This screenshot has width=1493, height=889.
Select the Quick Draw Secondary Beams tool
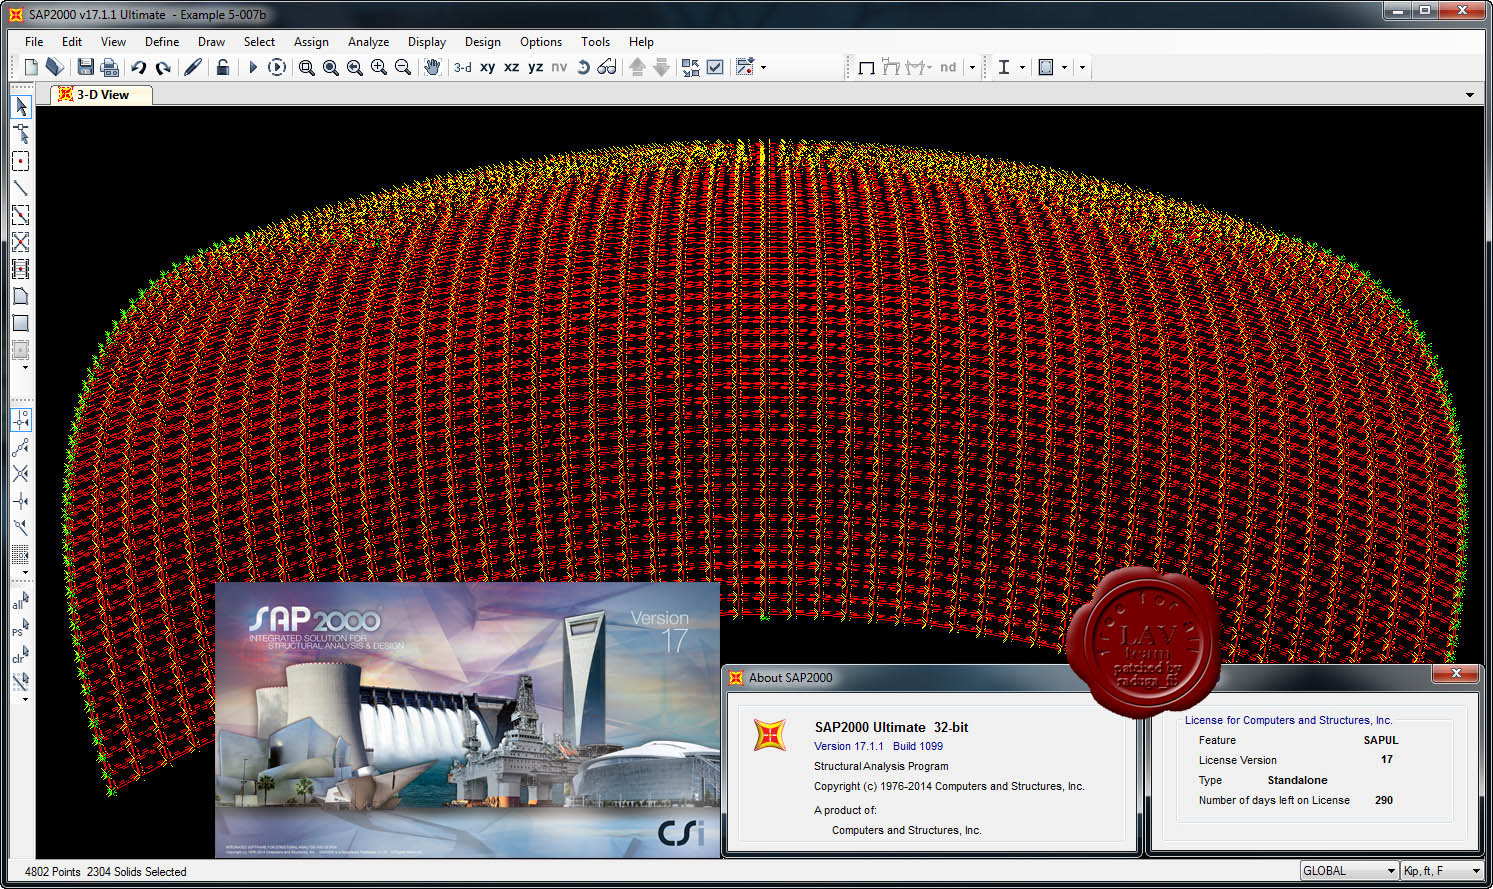21,269
